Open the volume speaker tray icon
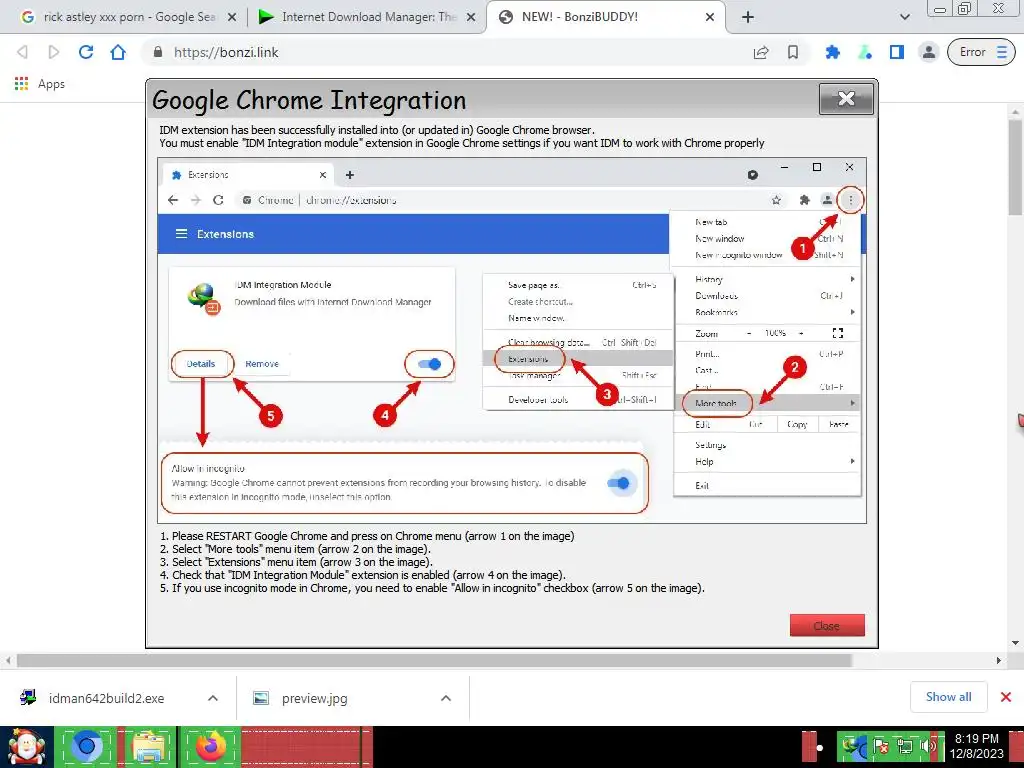 point(927,746)
